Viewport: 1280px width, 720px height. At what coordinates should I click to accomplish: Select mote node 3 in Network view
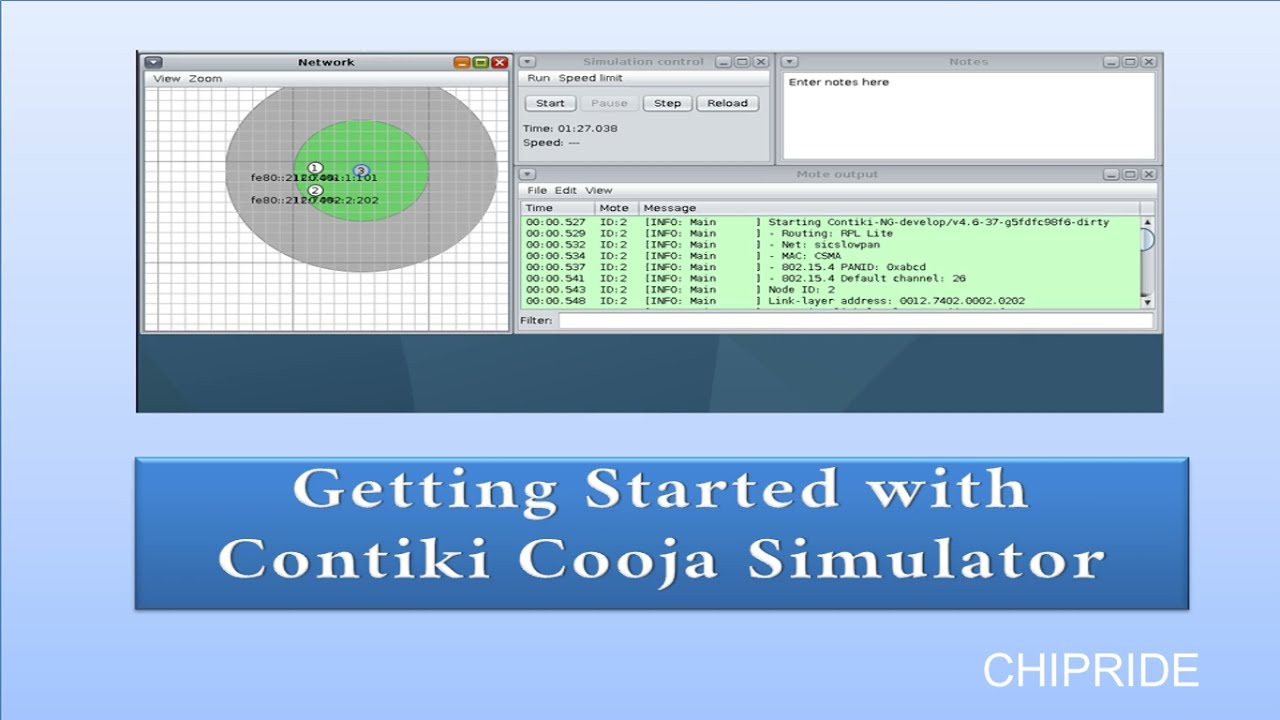tap(361, 171)
